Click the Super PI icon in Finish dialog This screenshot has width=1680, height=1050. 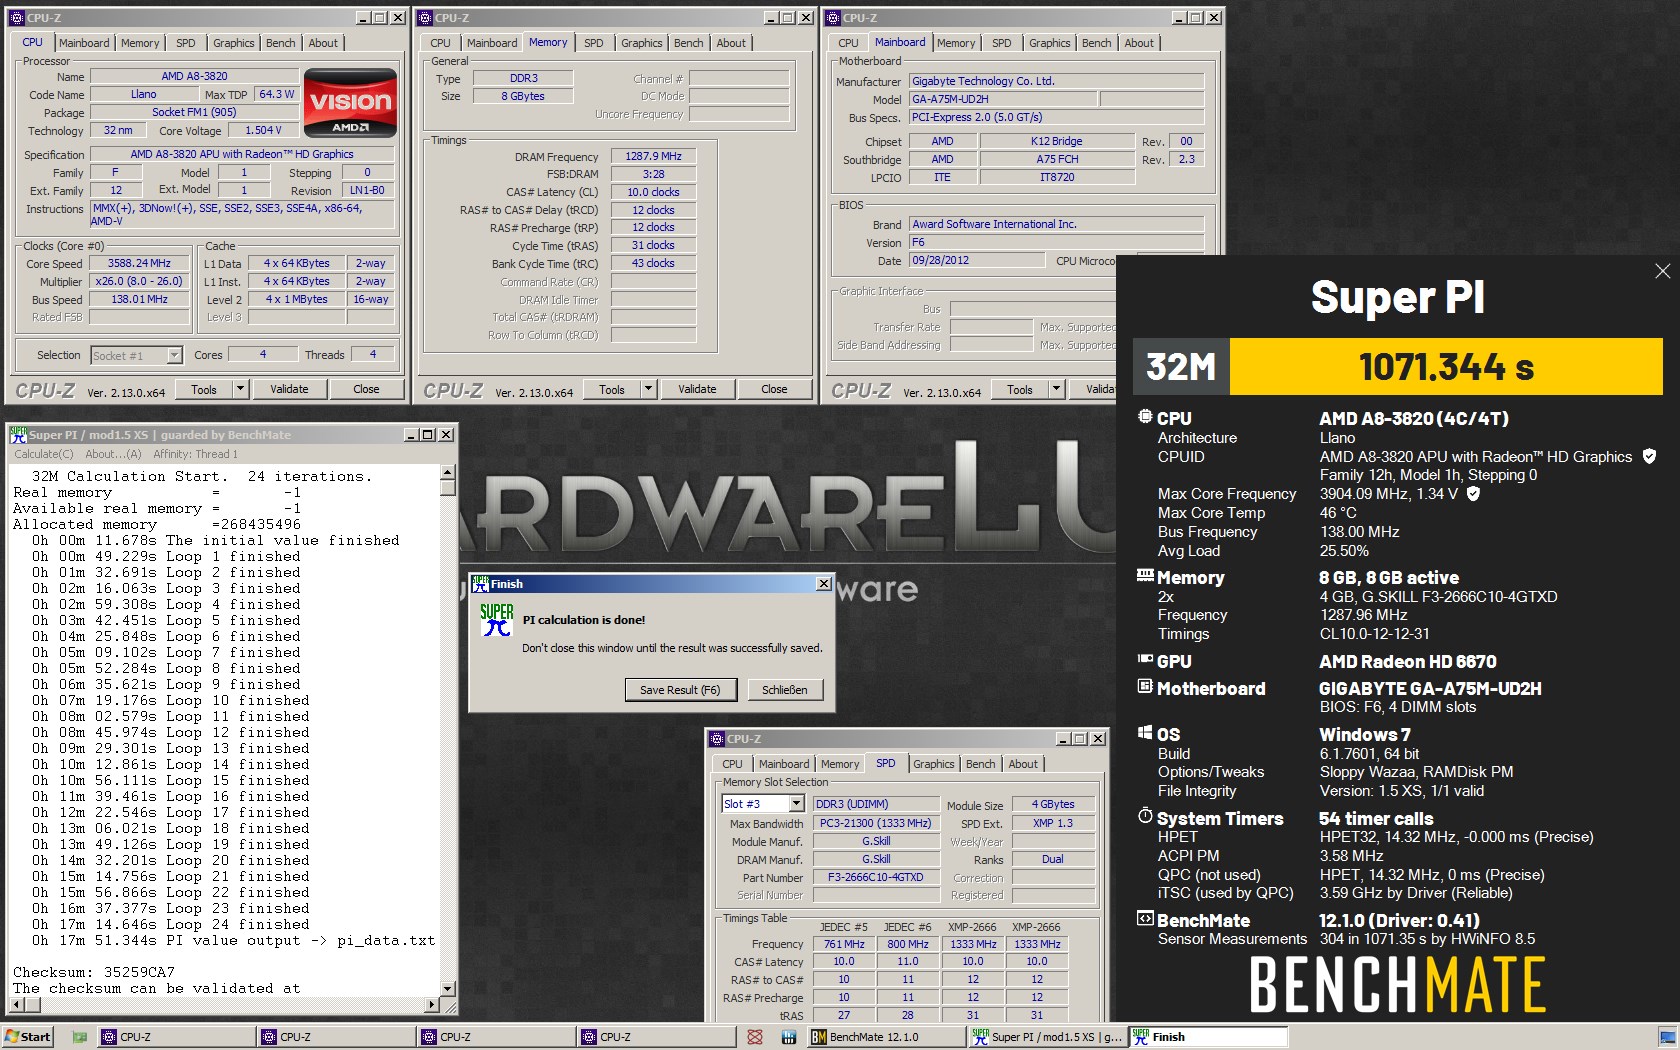497,620
